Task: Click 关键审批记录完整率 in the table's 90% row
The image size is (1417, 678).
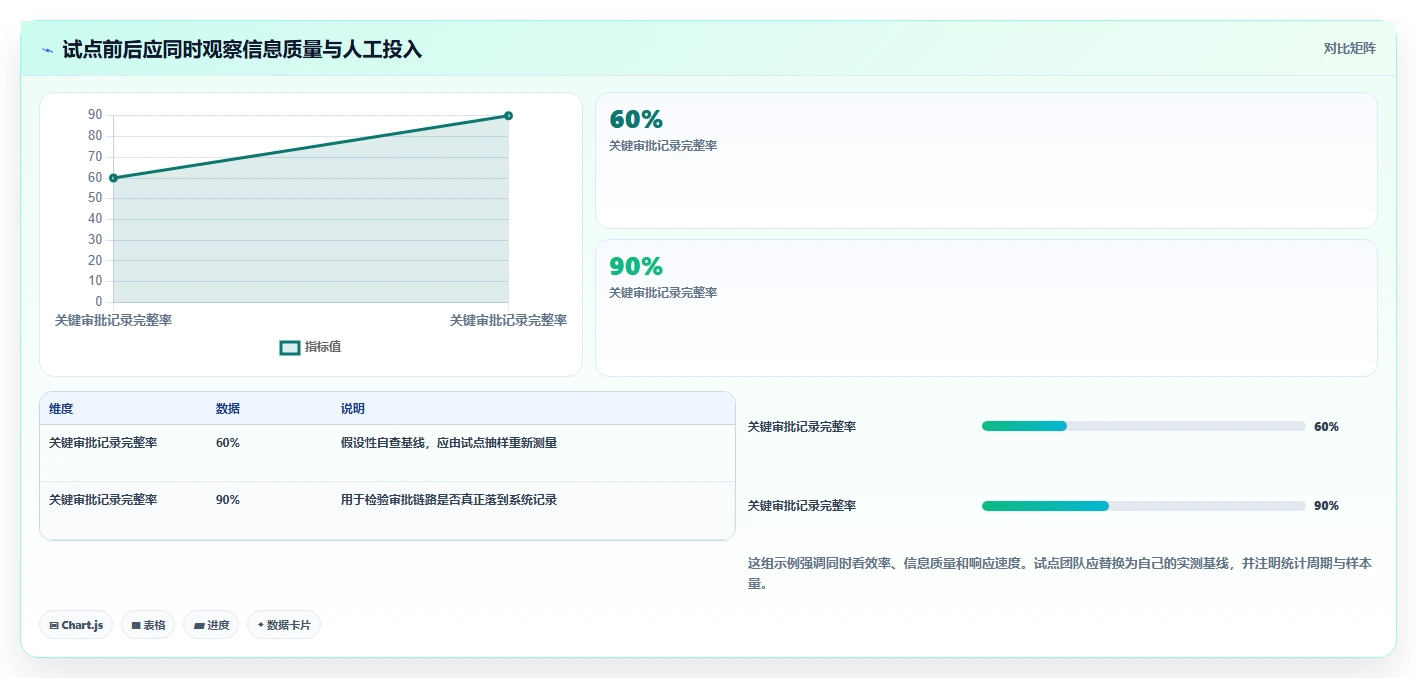Action: point(103,500)
